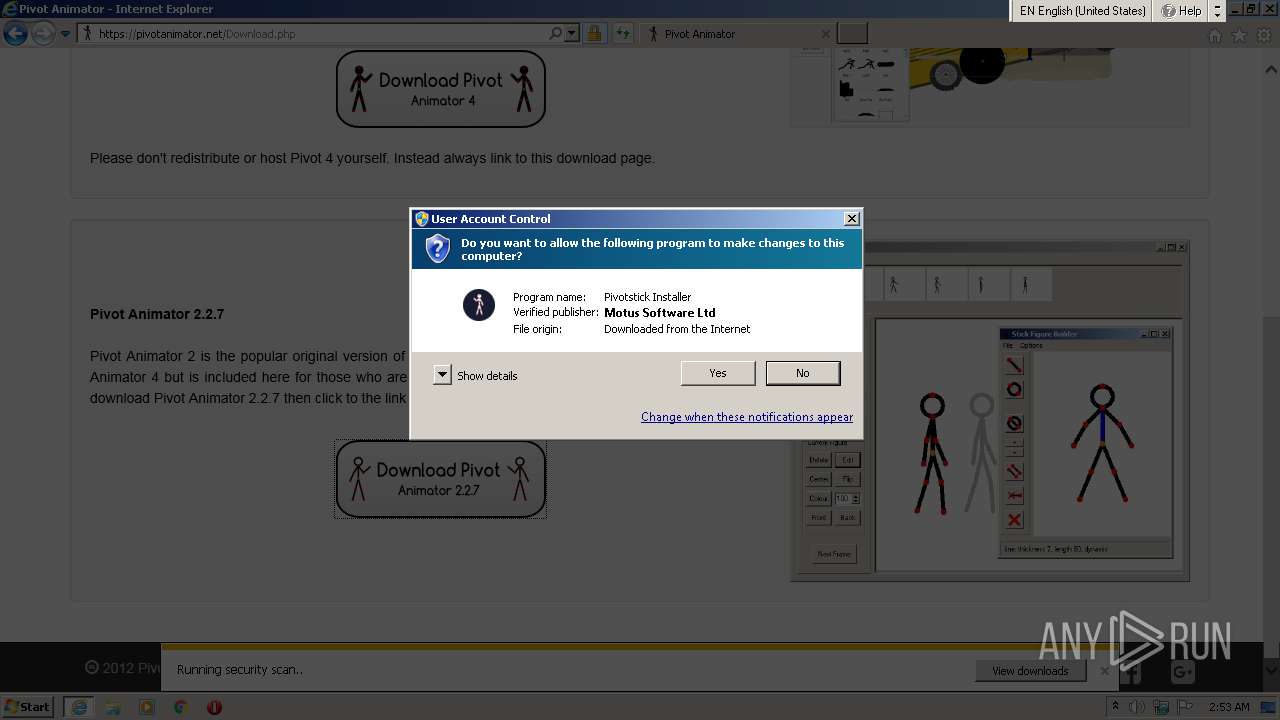Click Yes in User Account Control dialog

[718, 373]
